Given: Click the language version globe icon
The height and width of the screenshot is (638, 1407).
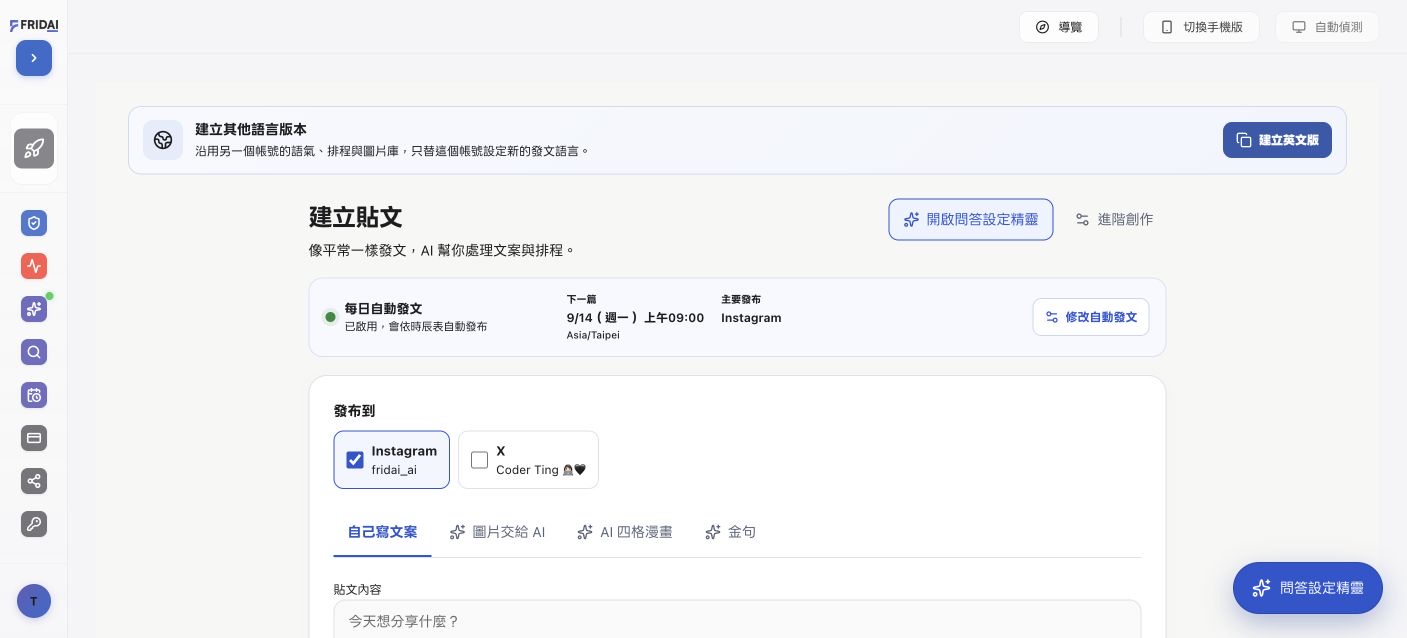Looking at the screenshot, I should [163, 140].
